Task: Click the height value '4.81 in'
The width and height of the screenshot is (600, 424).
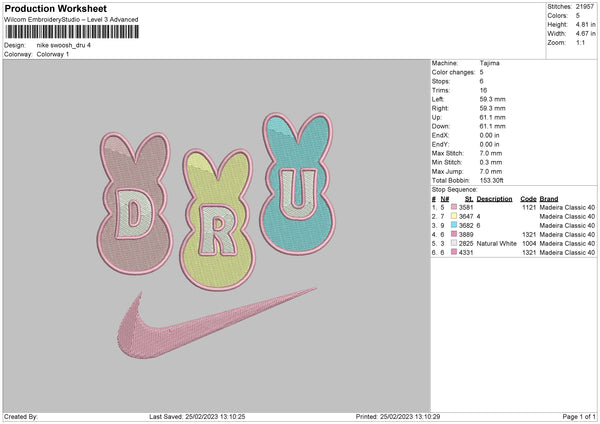Action: pyautogui.click(x=585, y=24)
